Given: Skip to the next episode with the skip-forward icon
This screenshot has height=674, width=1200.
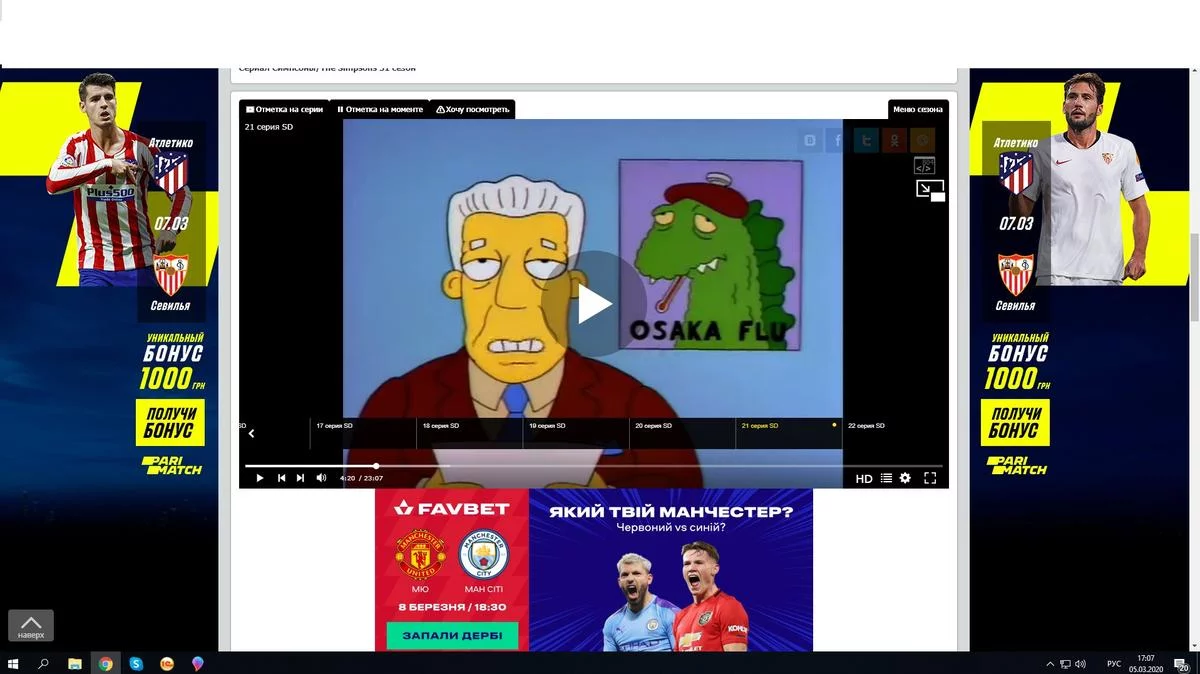Looking at the screenshot, I should (300, 478).
